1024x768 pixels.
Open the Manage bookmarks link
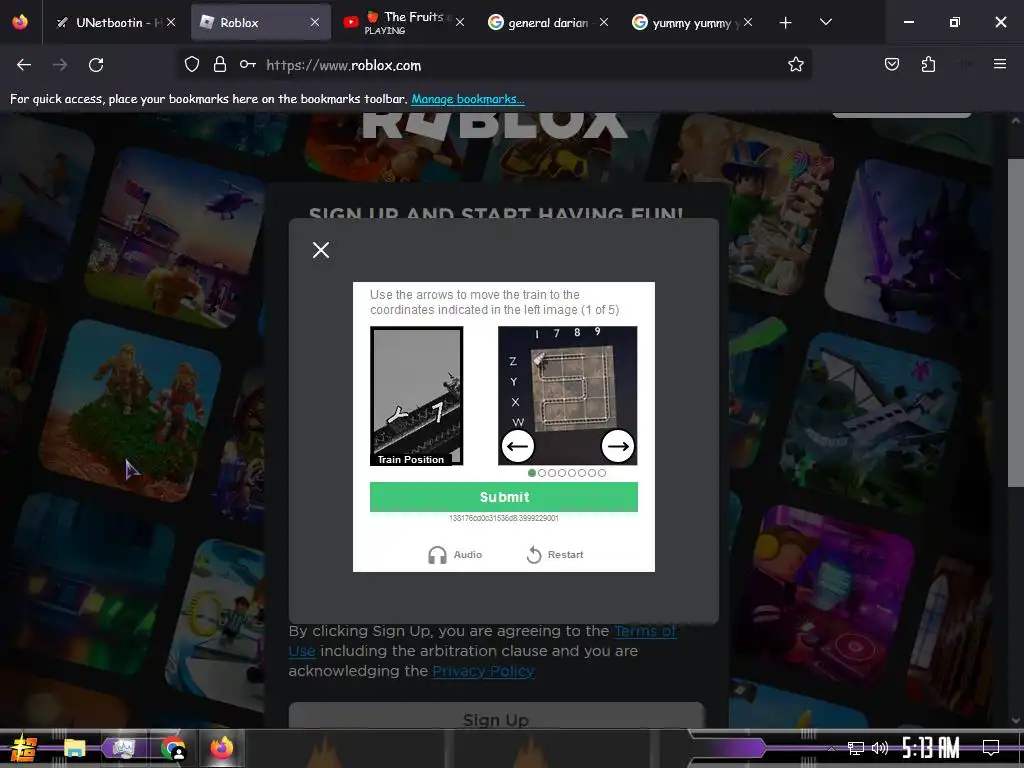(468, 99)
